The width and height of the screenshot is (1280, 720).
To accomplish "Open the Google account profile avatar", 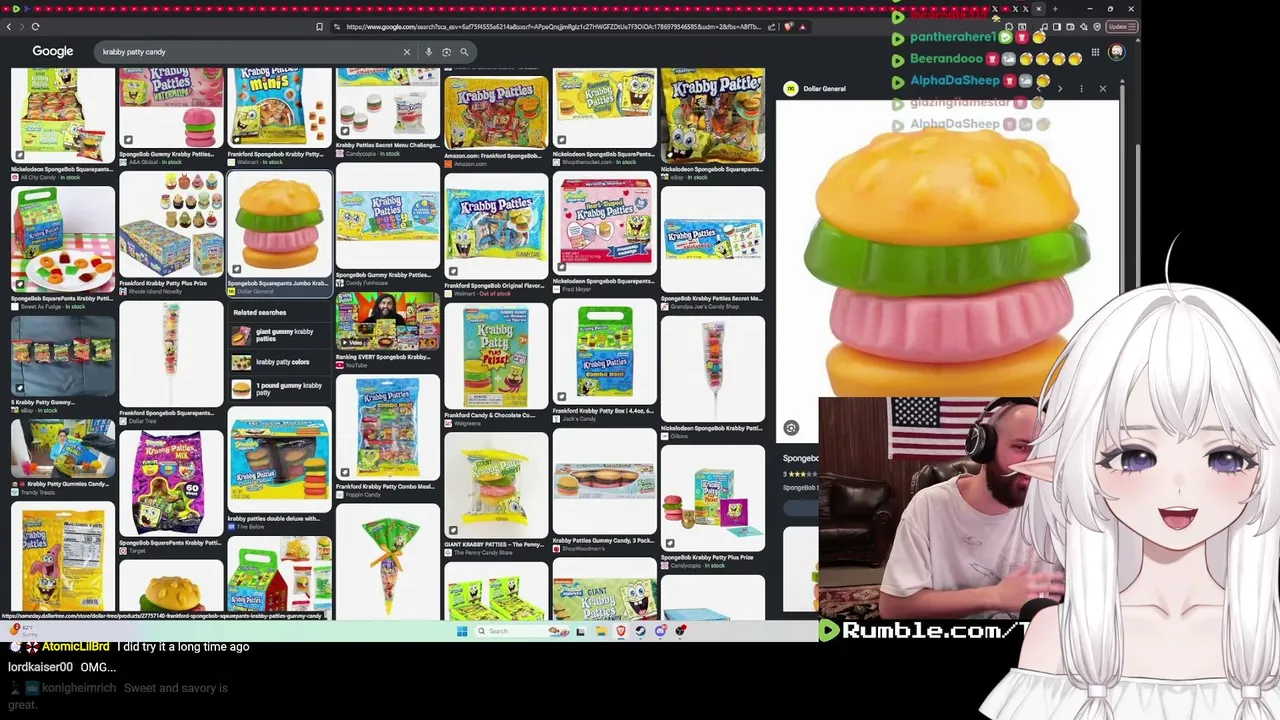I will coord(1117,52).
